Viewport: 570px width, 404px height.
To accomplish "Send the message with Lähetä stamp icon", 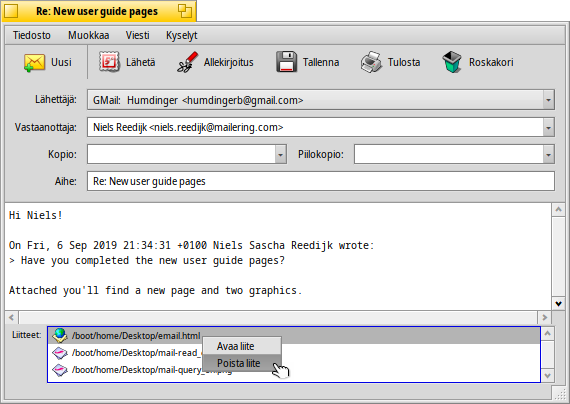I will [109, 62].
